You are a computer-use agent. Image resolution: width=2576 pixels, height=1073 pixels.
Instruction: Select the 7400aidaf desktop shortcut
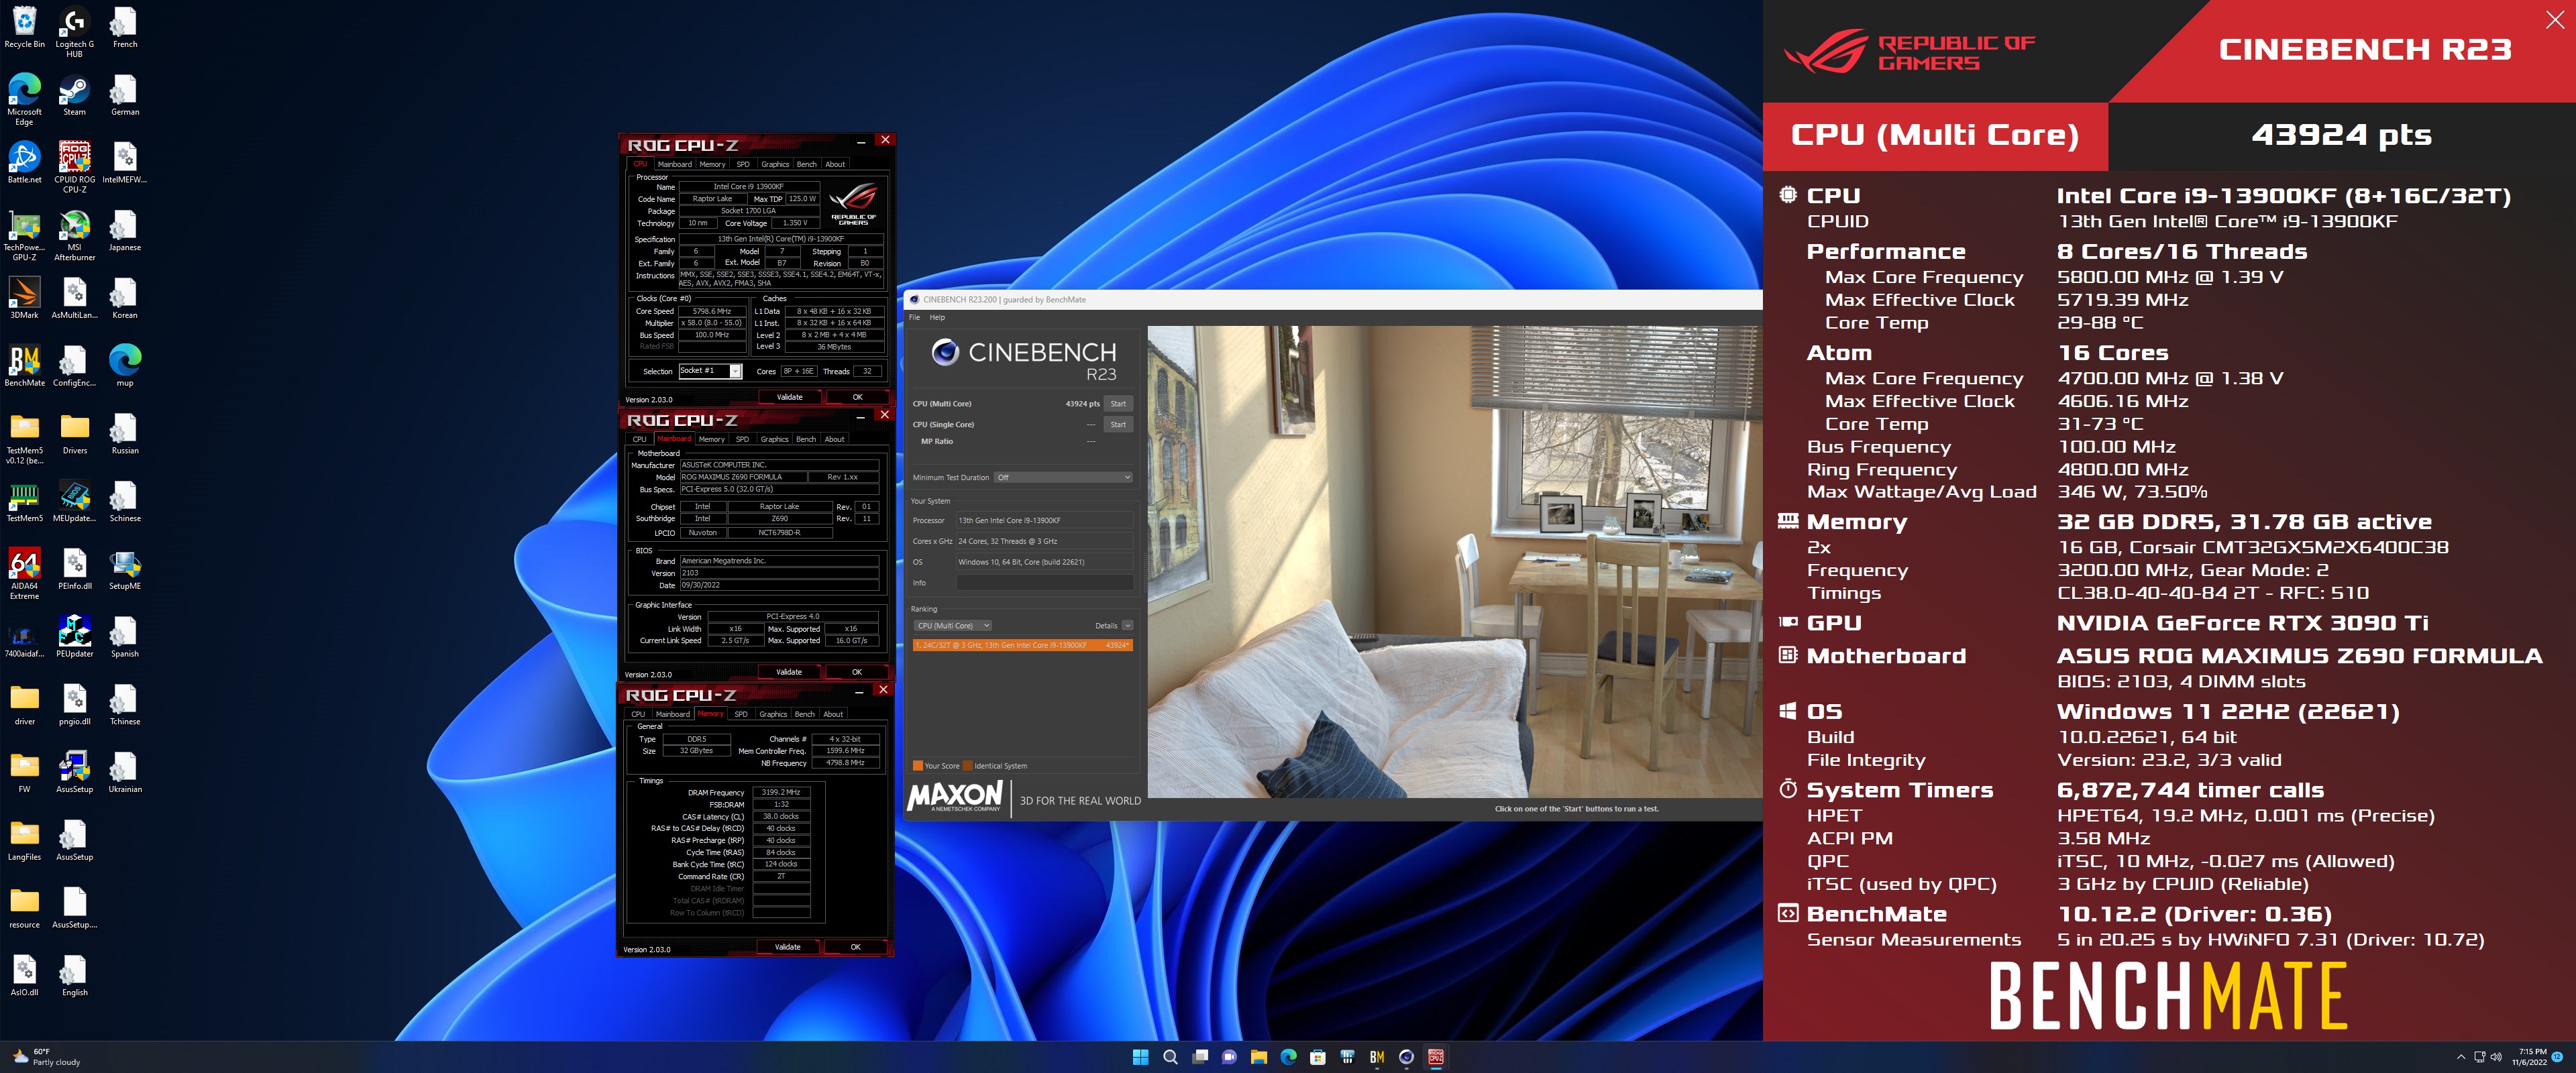click(x=24, y=637)
